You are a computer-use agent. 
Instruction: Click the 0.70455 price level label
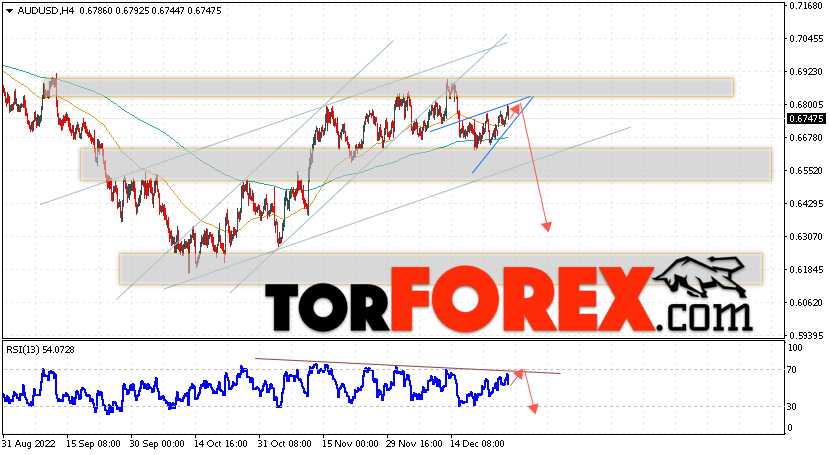pos(806,39)
